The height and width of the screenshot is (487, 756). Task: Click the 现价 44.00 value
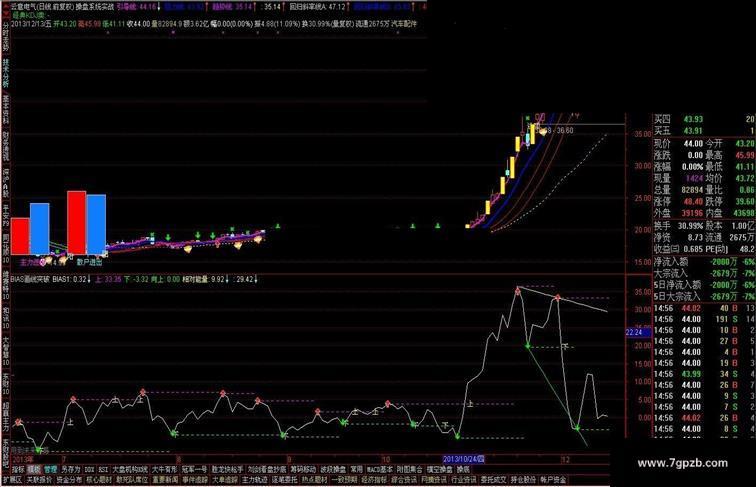(693, 143)
